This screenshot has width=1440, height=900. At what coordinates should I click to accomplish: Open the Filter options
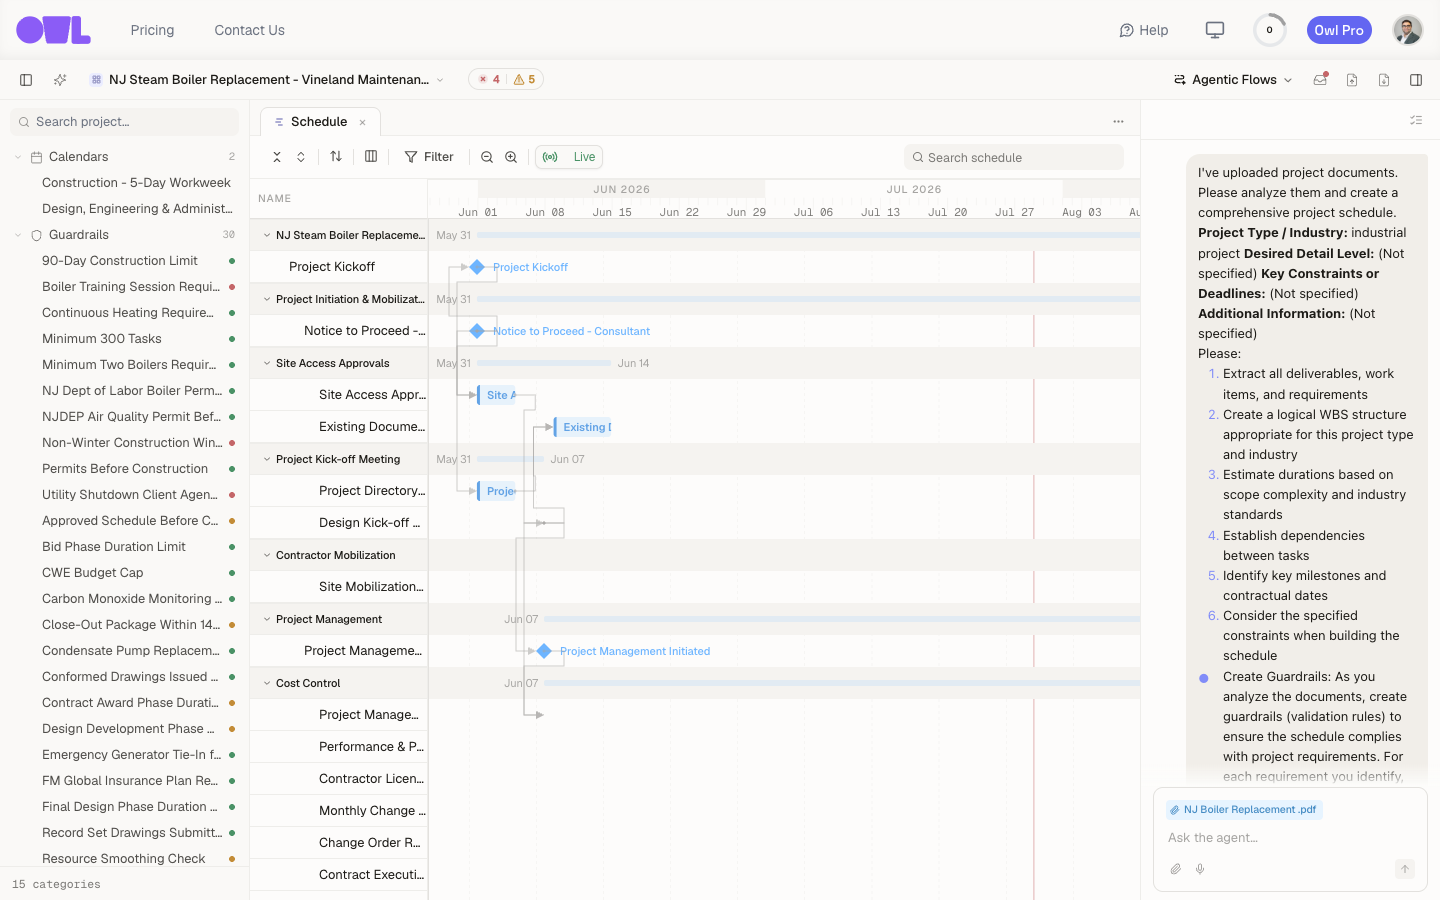[429, 157]
